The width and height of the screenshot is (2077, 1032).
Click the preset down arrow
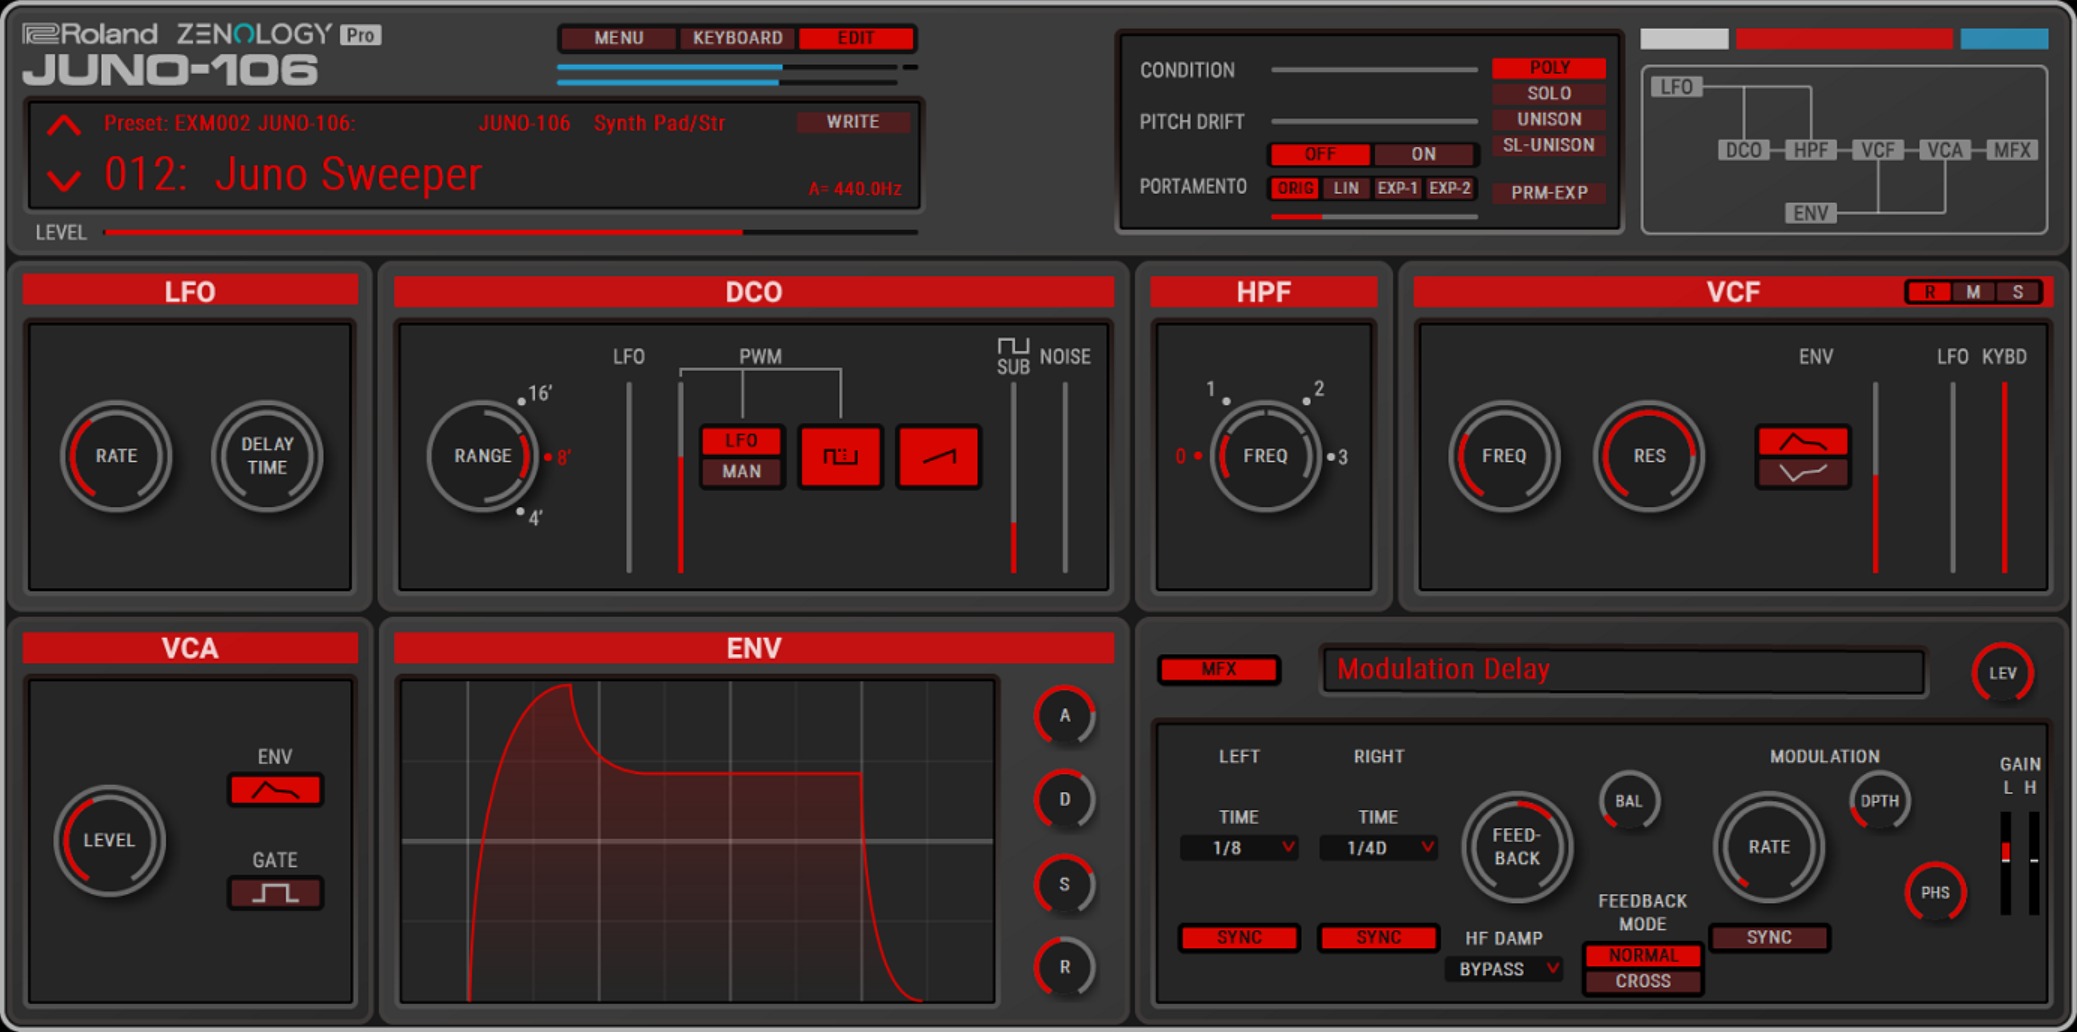coord(64,180)
